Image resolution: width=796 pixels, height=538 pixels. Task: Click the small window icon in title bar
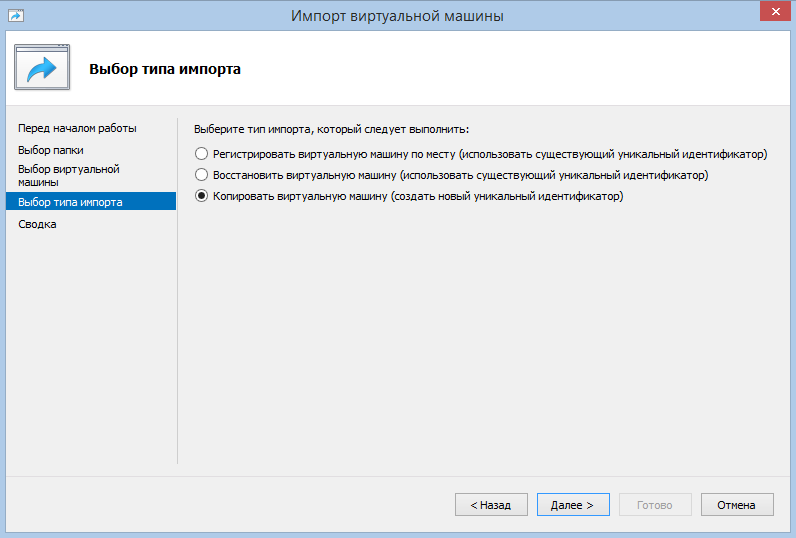[x=17, y=15]
